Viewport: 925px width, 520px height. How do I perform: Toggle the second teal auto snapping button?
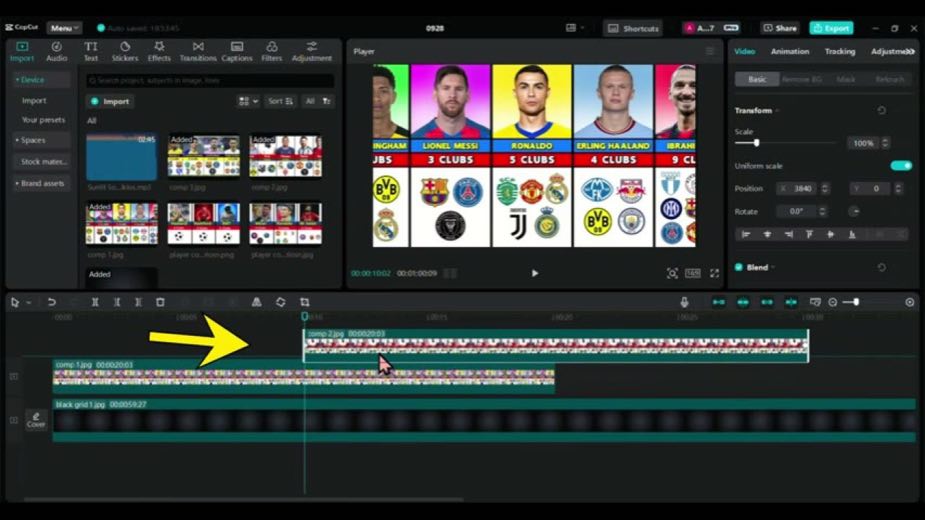743,302
